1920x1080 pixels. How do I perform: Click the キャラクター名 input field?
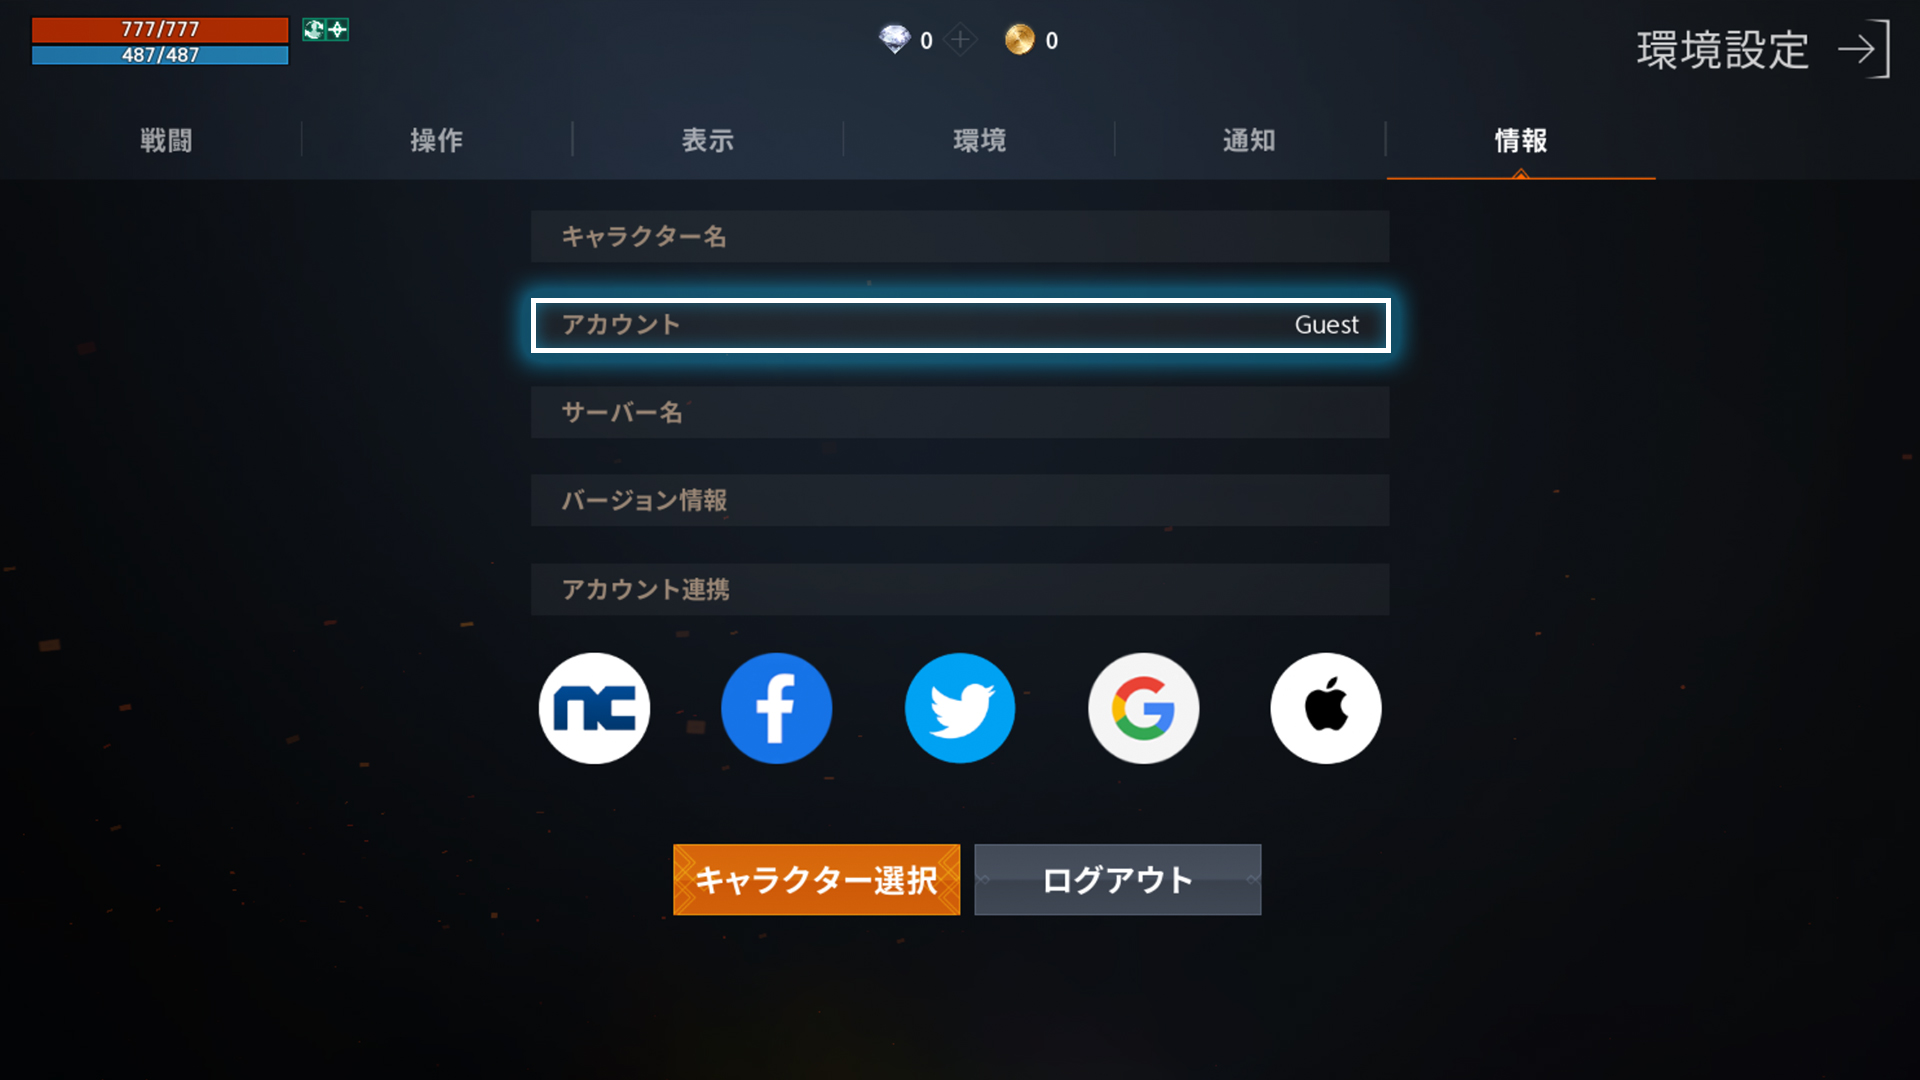[x=960, y=236]
